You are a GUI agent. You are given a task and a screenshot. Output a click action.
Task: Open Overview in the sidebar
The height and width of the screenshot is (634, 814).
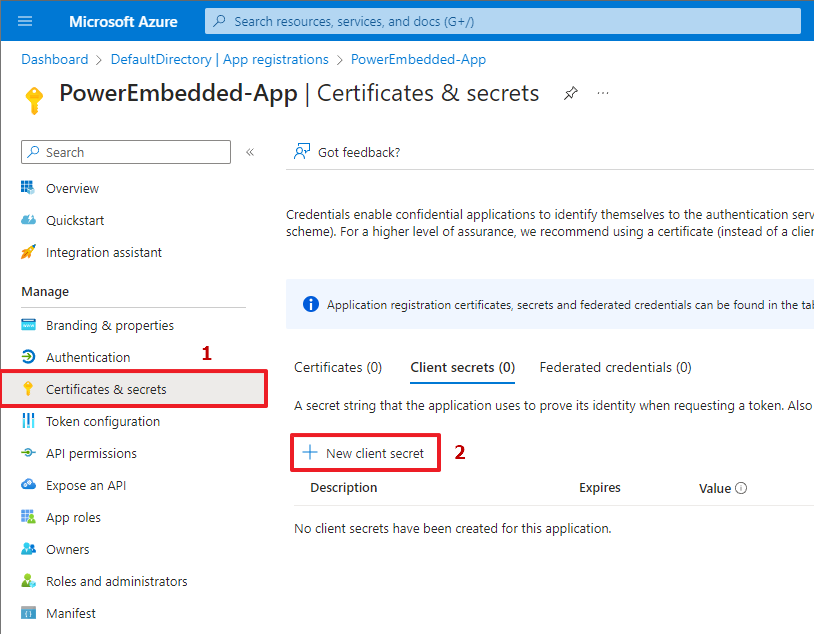[72, 188]
